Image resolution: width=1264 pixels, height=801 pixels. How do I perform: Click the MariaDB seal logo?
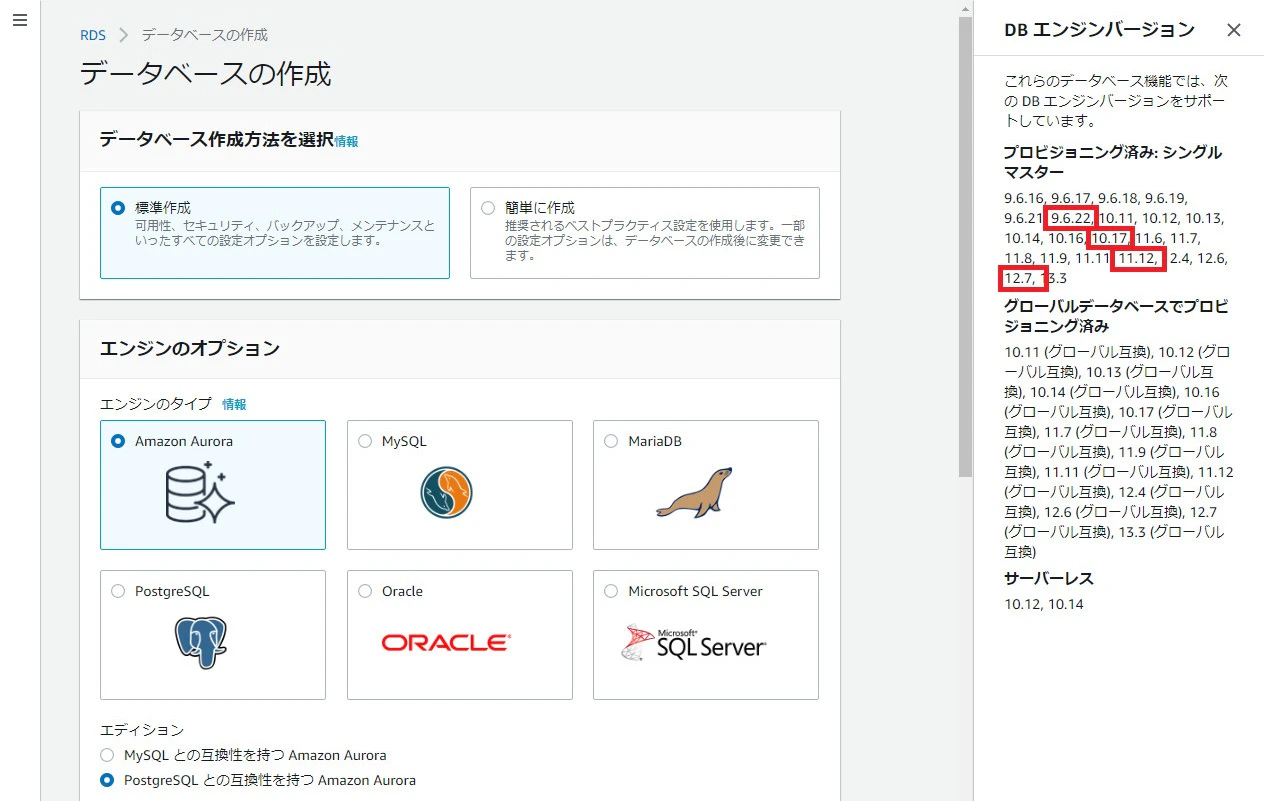click(695, 492)
